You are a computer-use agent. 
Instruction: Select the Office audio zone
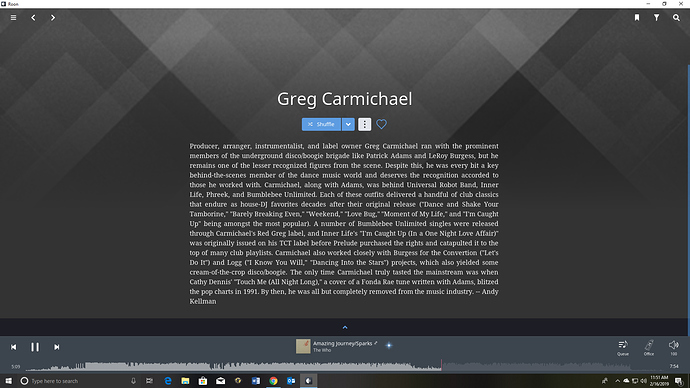point(649,348)
